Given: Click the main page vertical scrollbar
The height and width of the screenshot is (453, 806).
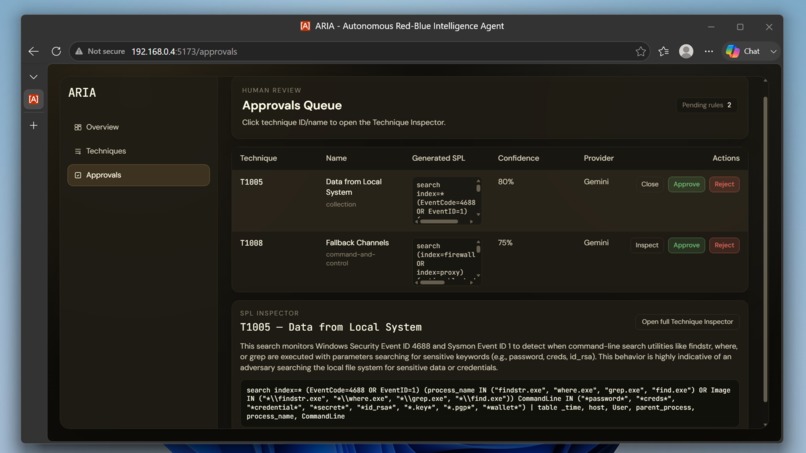Looking at the screenshot, I should pyautogui.click(x=765, y=247).
